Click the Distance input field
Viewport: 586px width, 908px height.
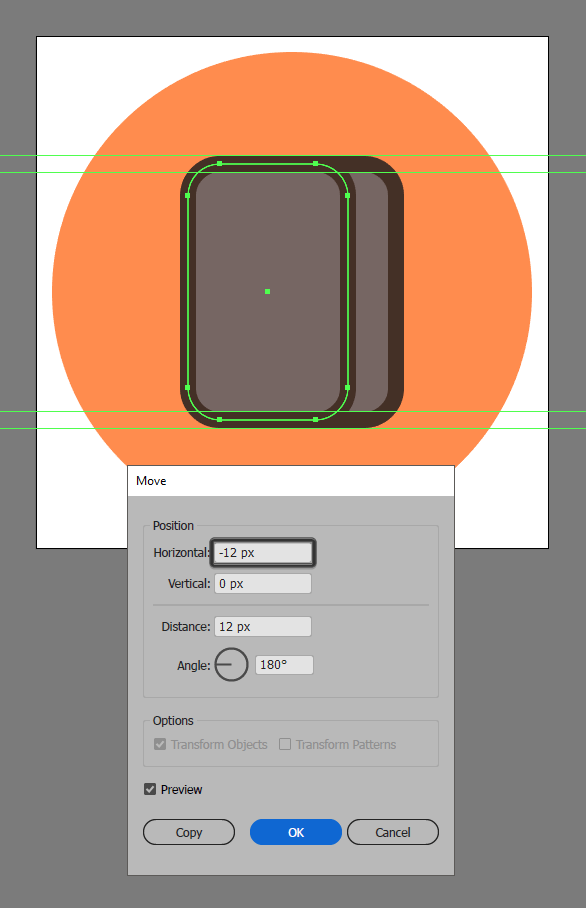click(x=263, y=627)
